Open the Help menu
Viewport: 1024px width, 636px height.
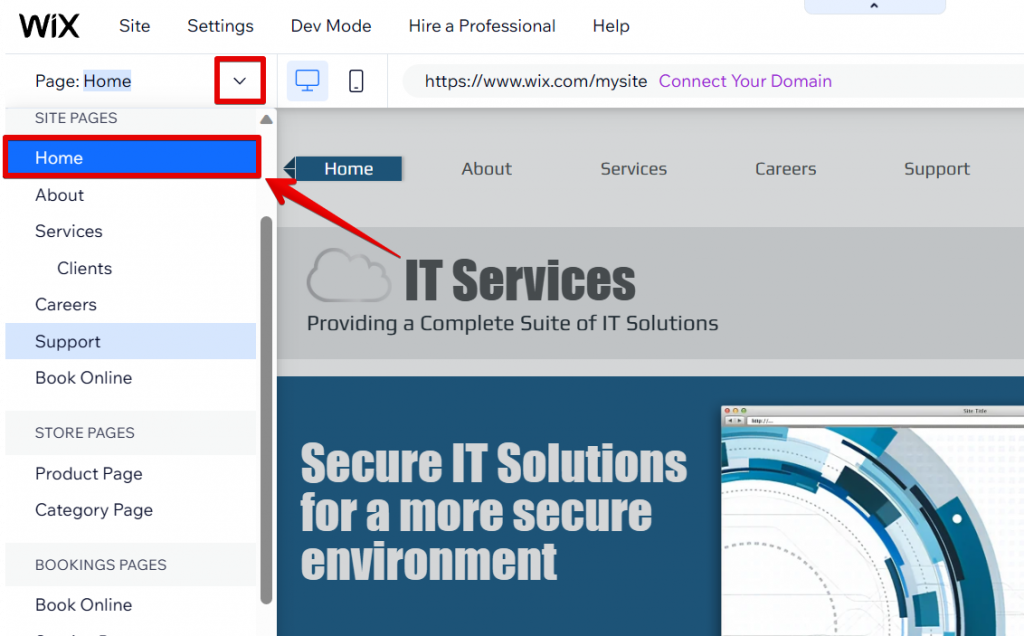coord(611,26)
